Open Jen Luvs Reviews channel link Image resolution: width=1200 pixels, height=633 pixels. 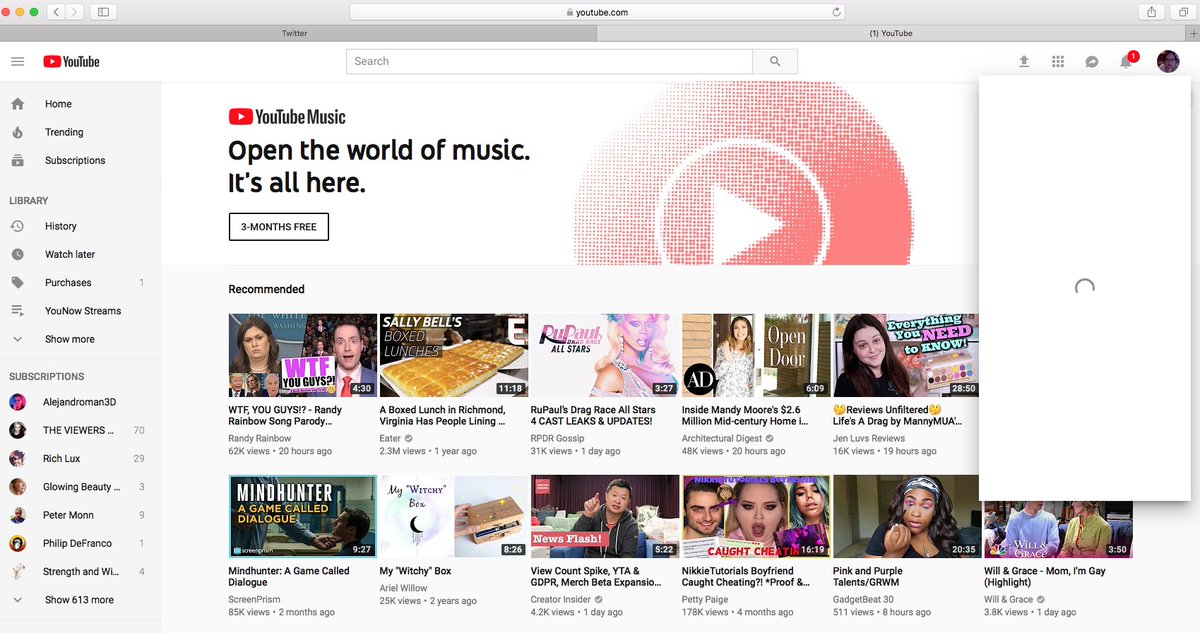point(869,438)
